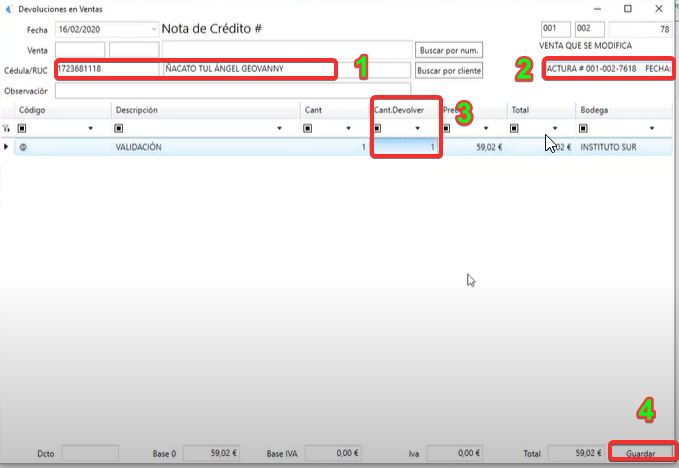Click the filter icon under Descripción column
The height and width of the screenshot is (468, 679).
point(119,128)
